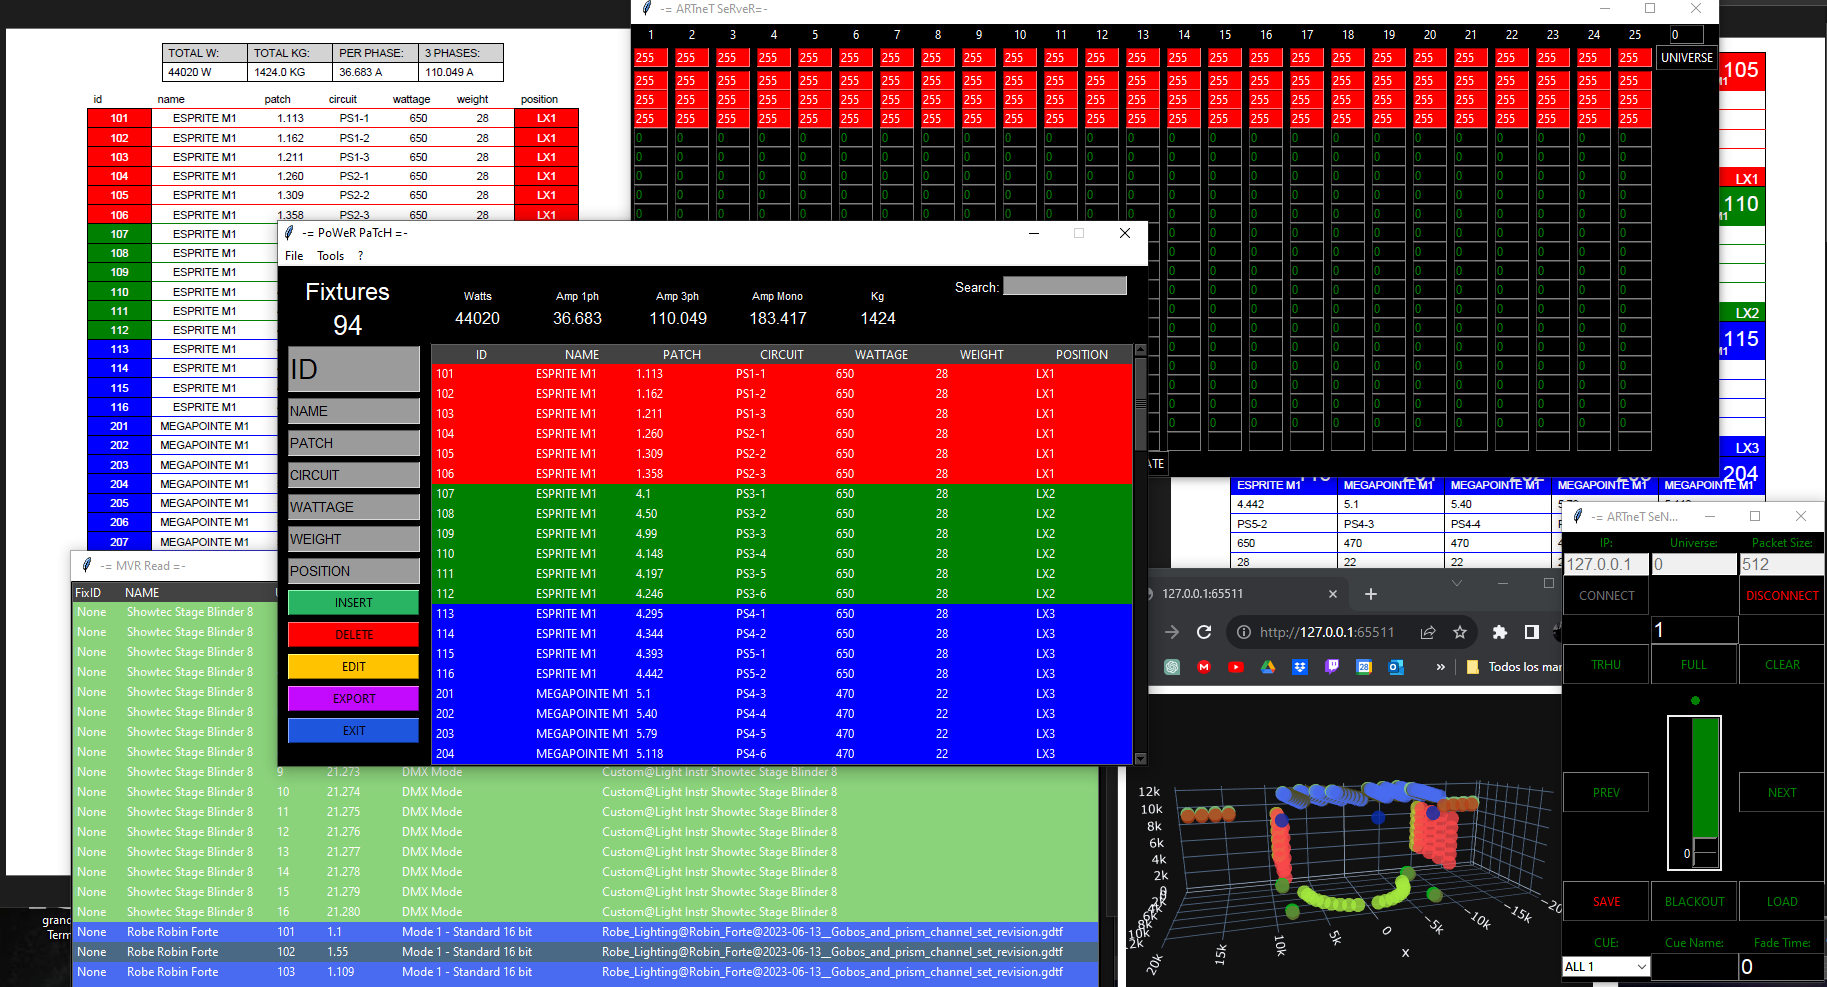Image resolution: width=1827 pixels, height=987 pixels.
Task: Open the Tools menu in Power Patch
Action: coord(330,256)
